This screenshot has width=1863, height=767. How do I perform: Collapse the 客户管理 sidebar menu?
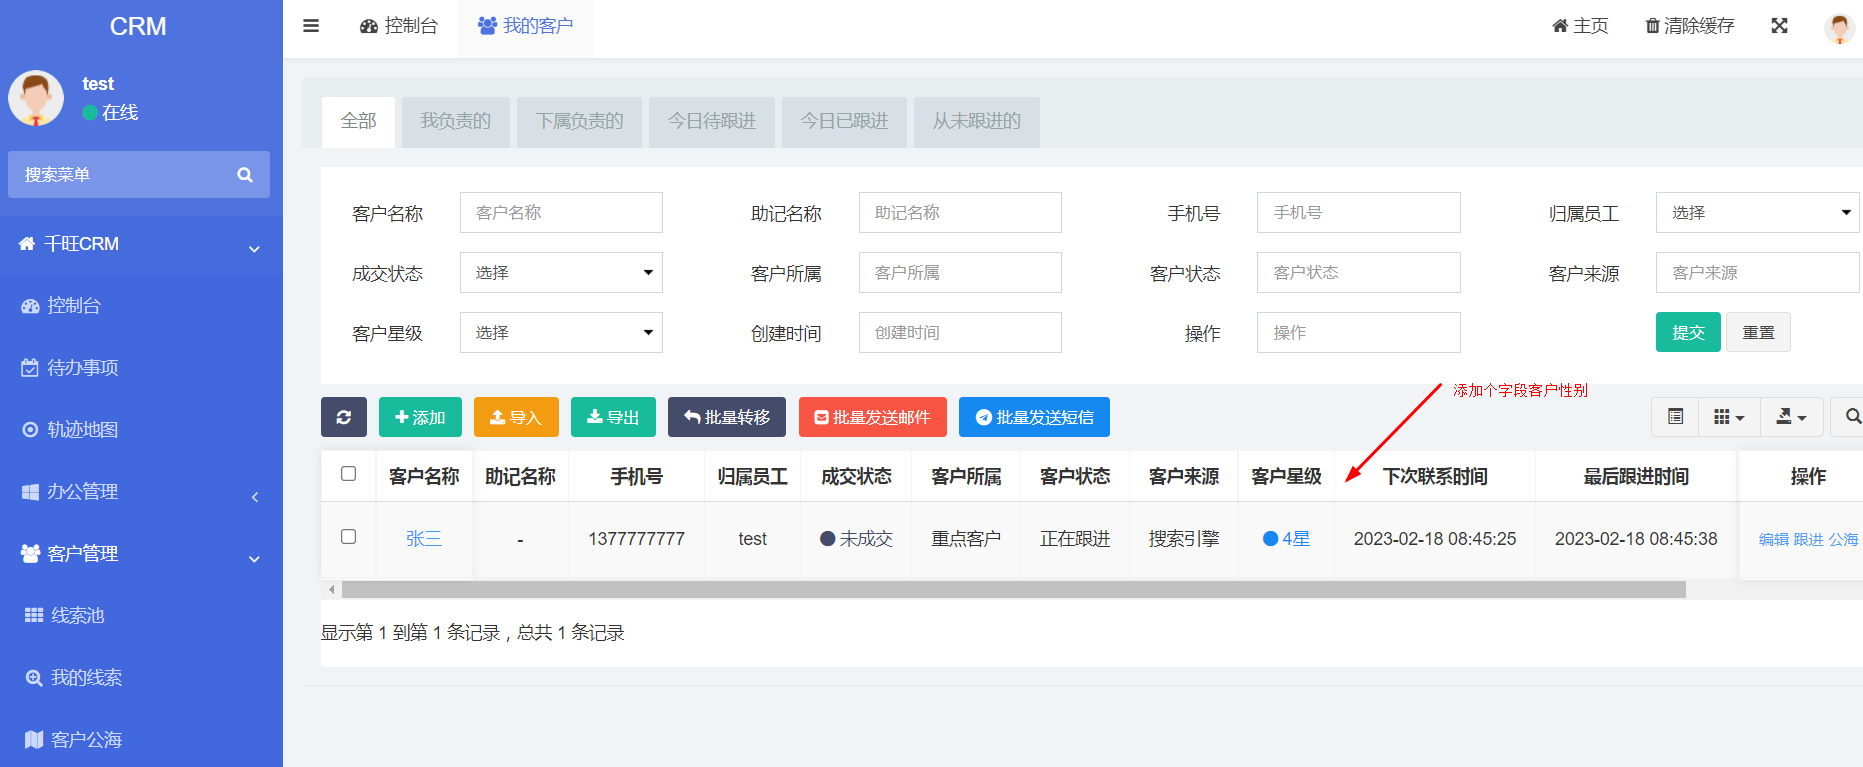point(141,554)
